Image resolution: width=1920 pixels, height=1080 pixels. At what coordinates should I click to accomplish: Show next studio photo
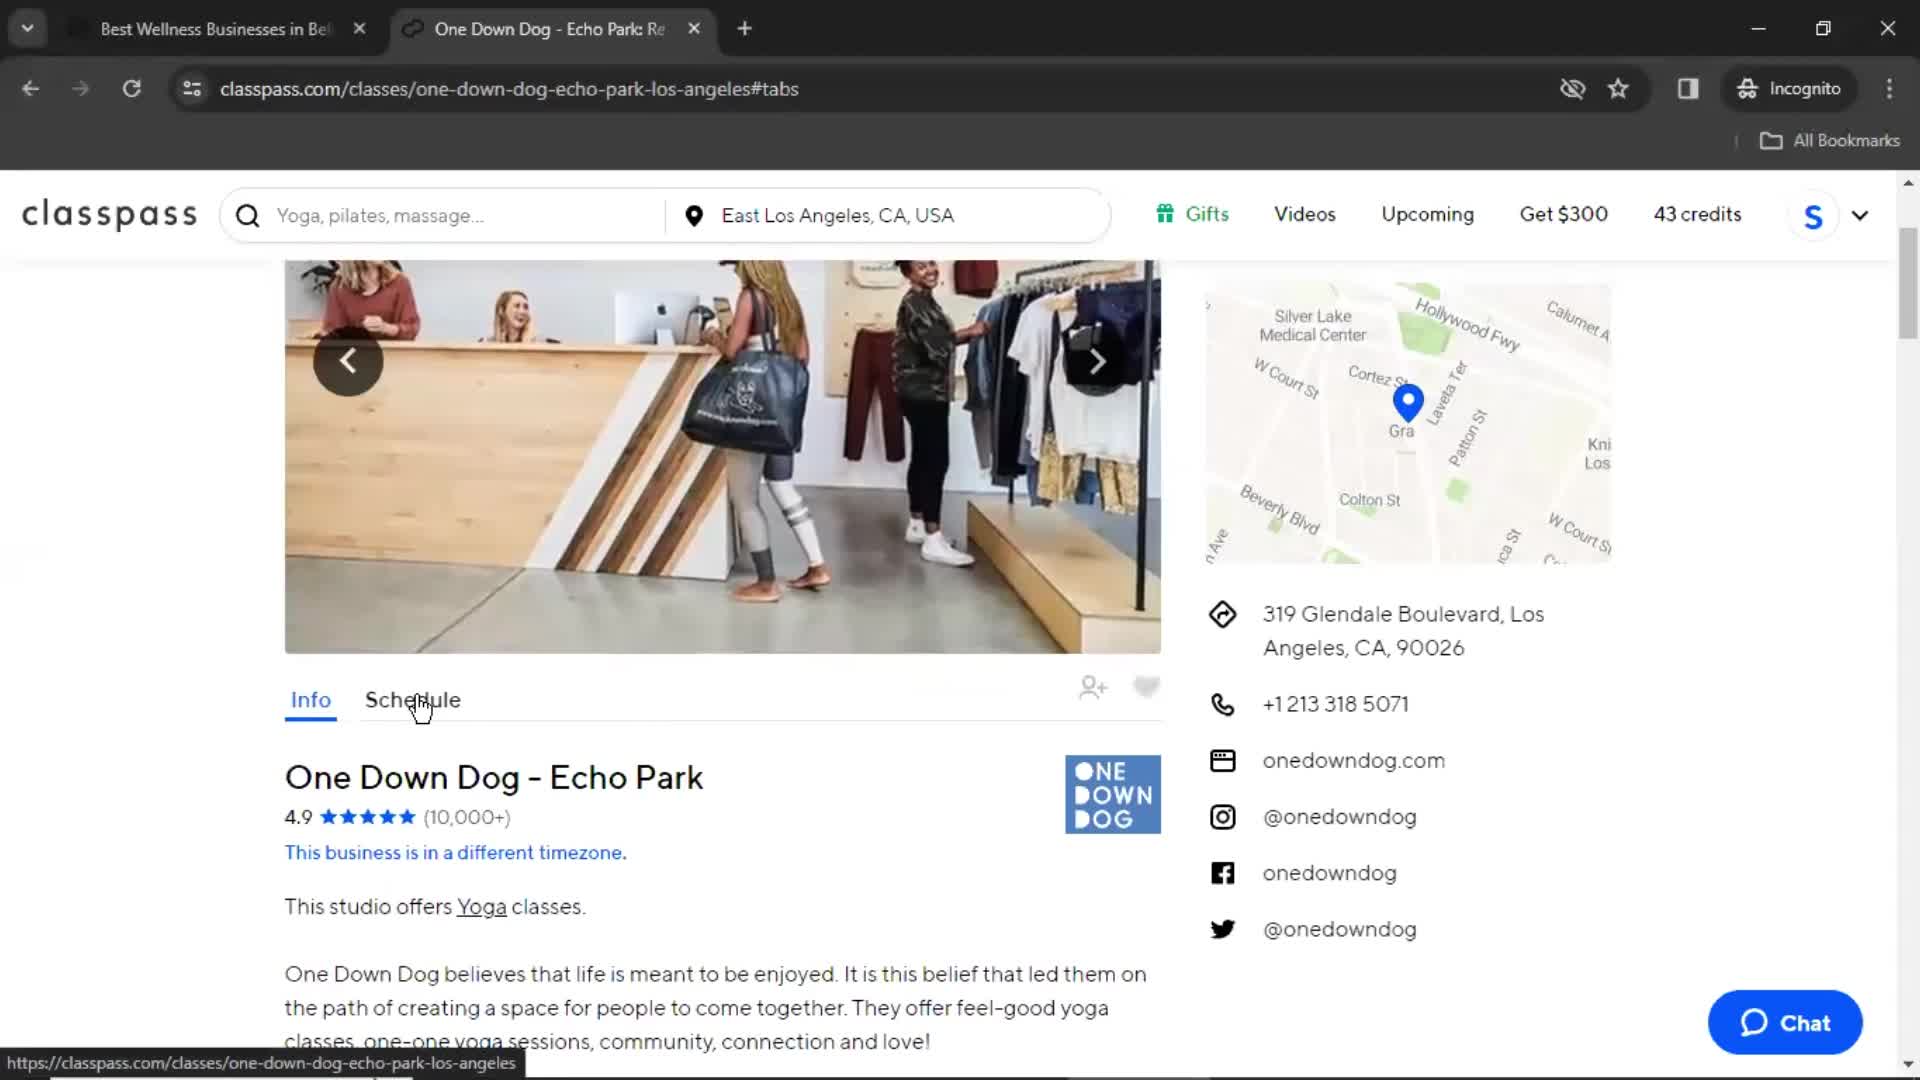(1097, 361)
